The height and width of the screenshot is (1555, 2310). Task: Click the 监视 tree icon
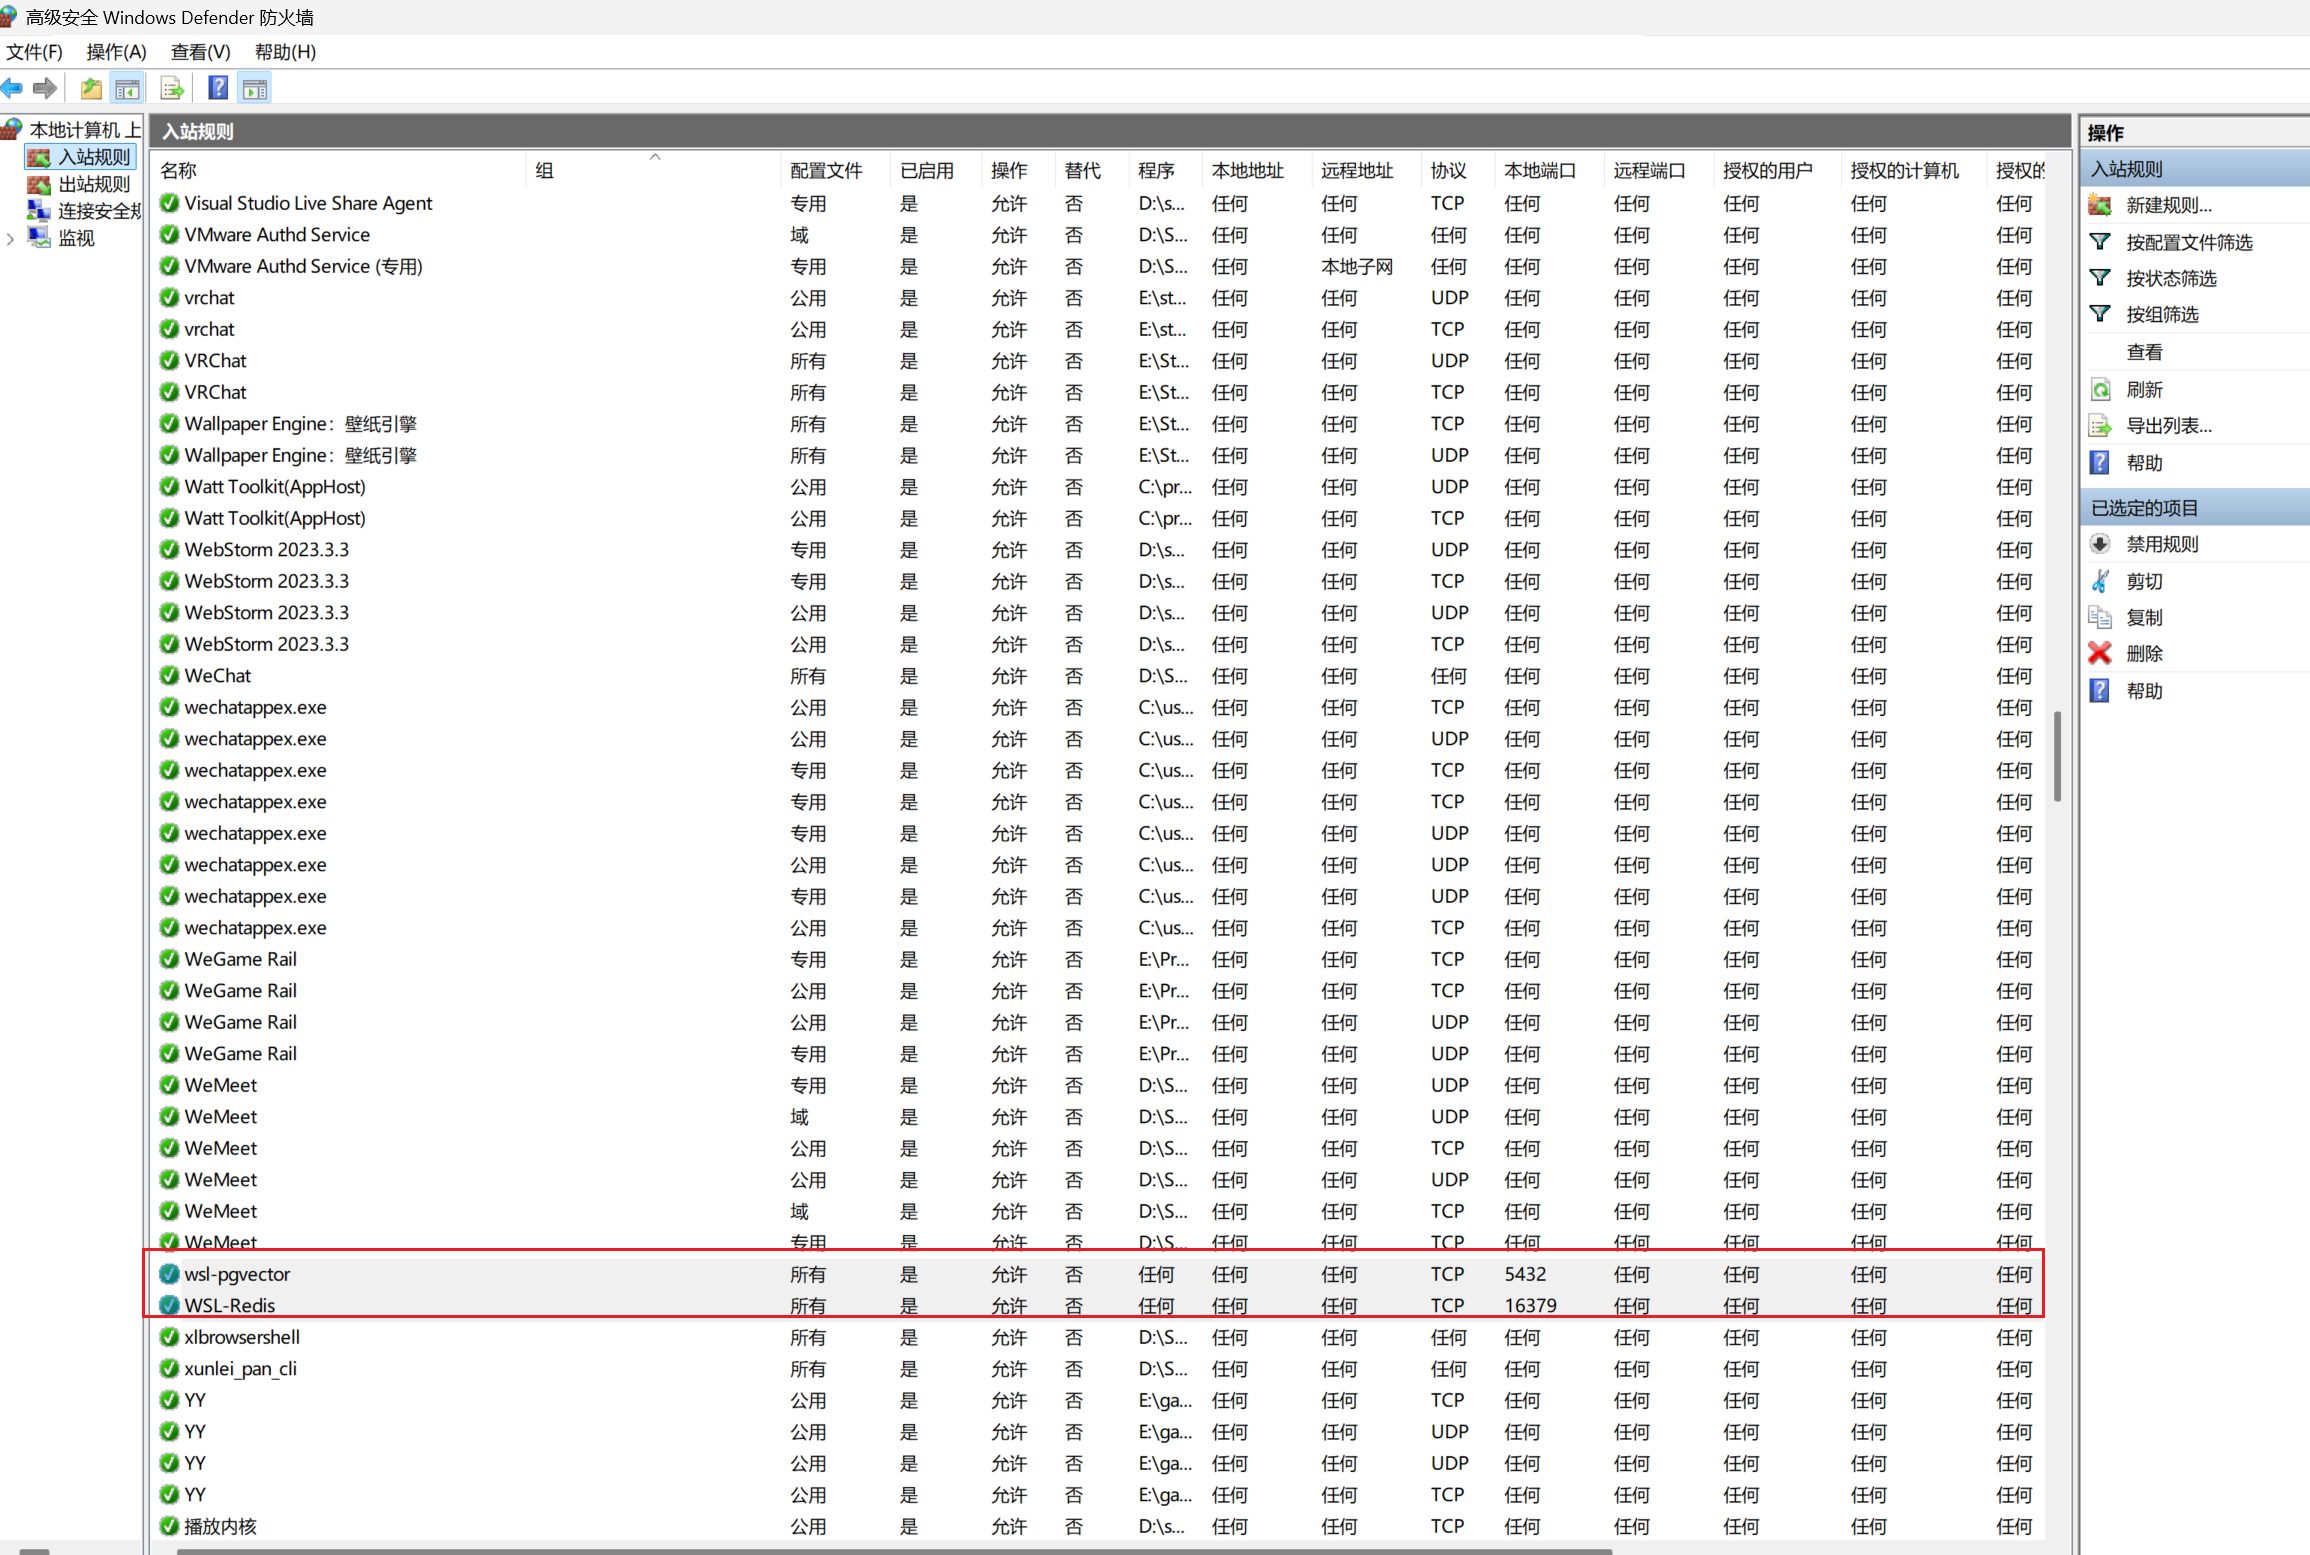click(x=39, y=238)
